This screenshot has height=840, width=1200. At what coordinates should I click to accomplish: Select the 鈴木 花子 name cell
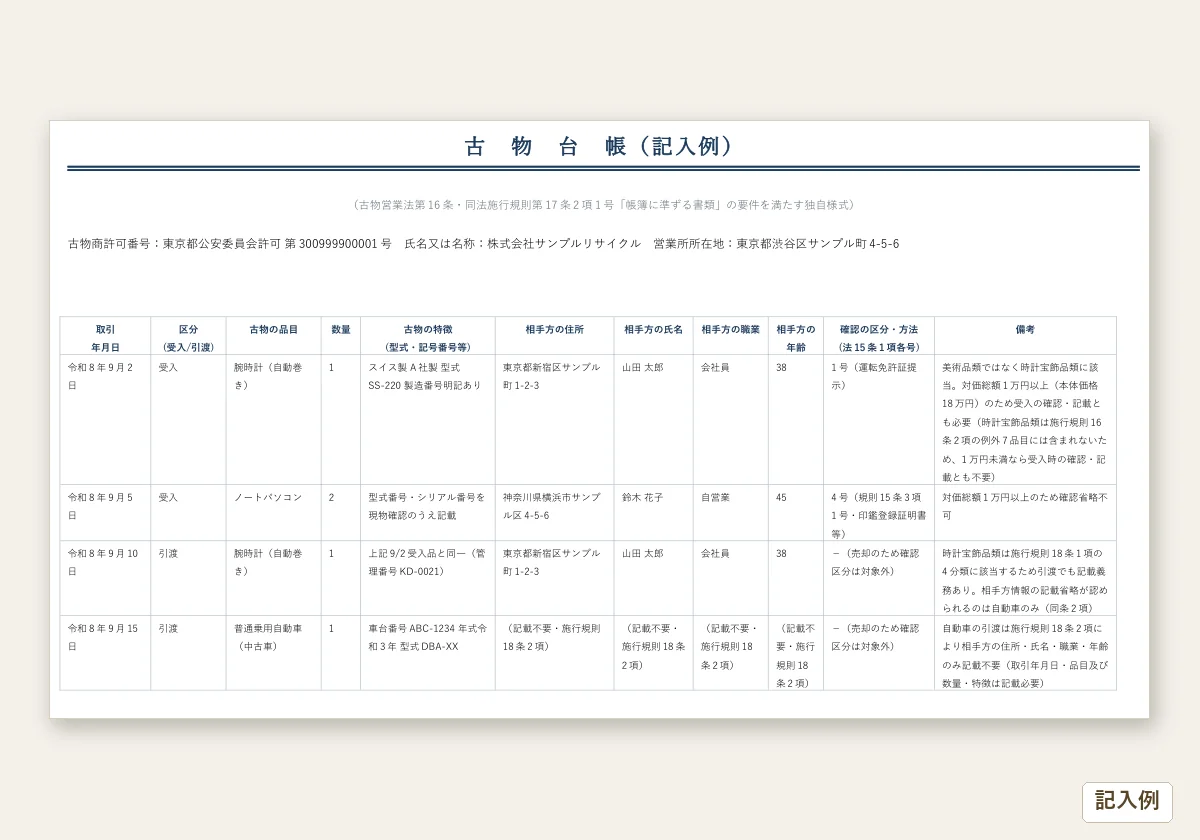[653, 513]
